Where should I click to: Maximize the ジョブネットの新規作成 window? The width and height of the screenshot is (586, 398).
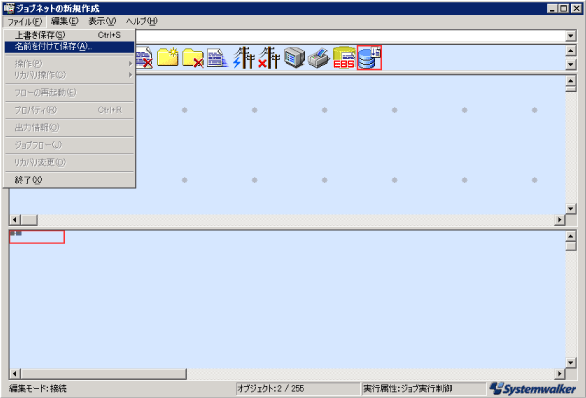click(x=564, y=8)
